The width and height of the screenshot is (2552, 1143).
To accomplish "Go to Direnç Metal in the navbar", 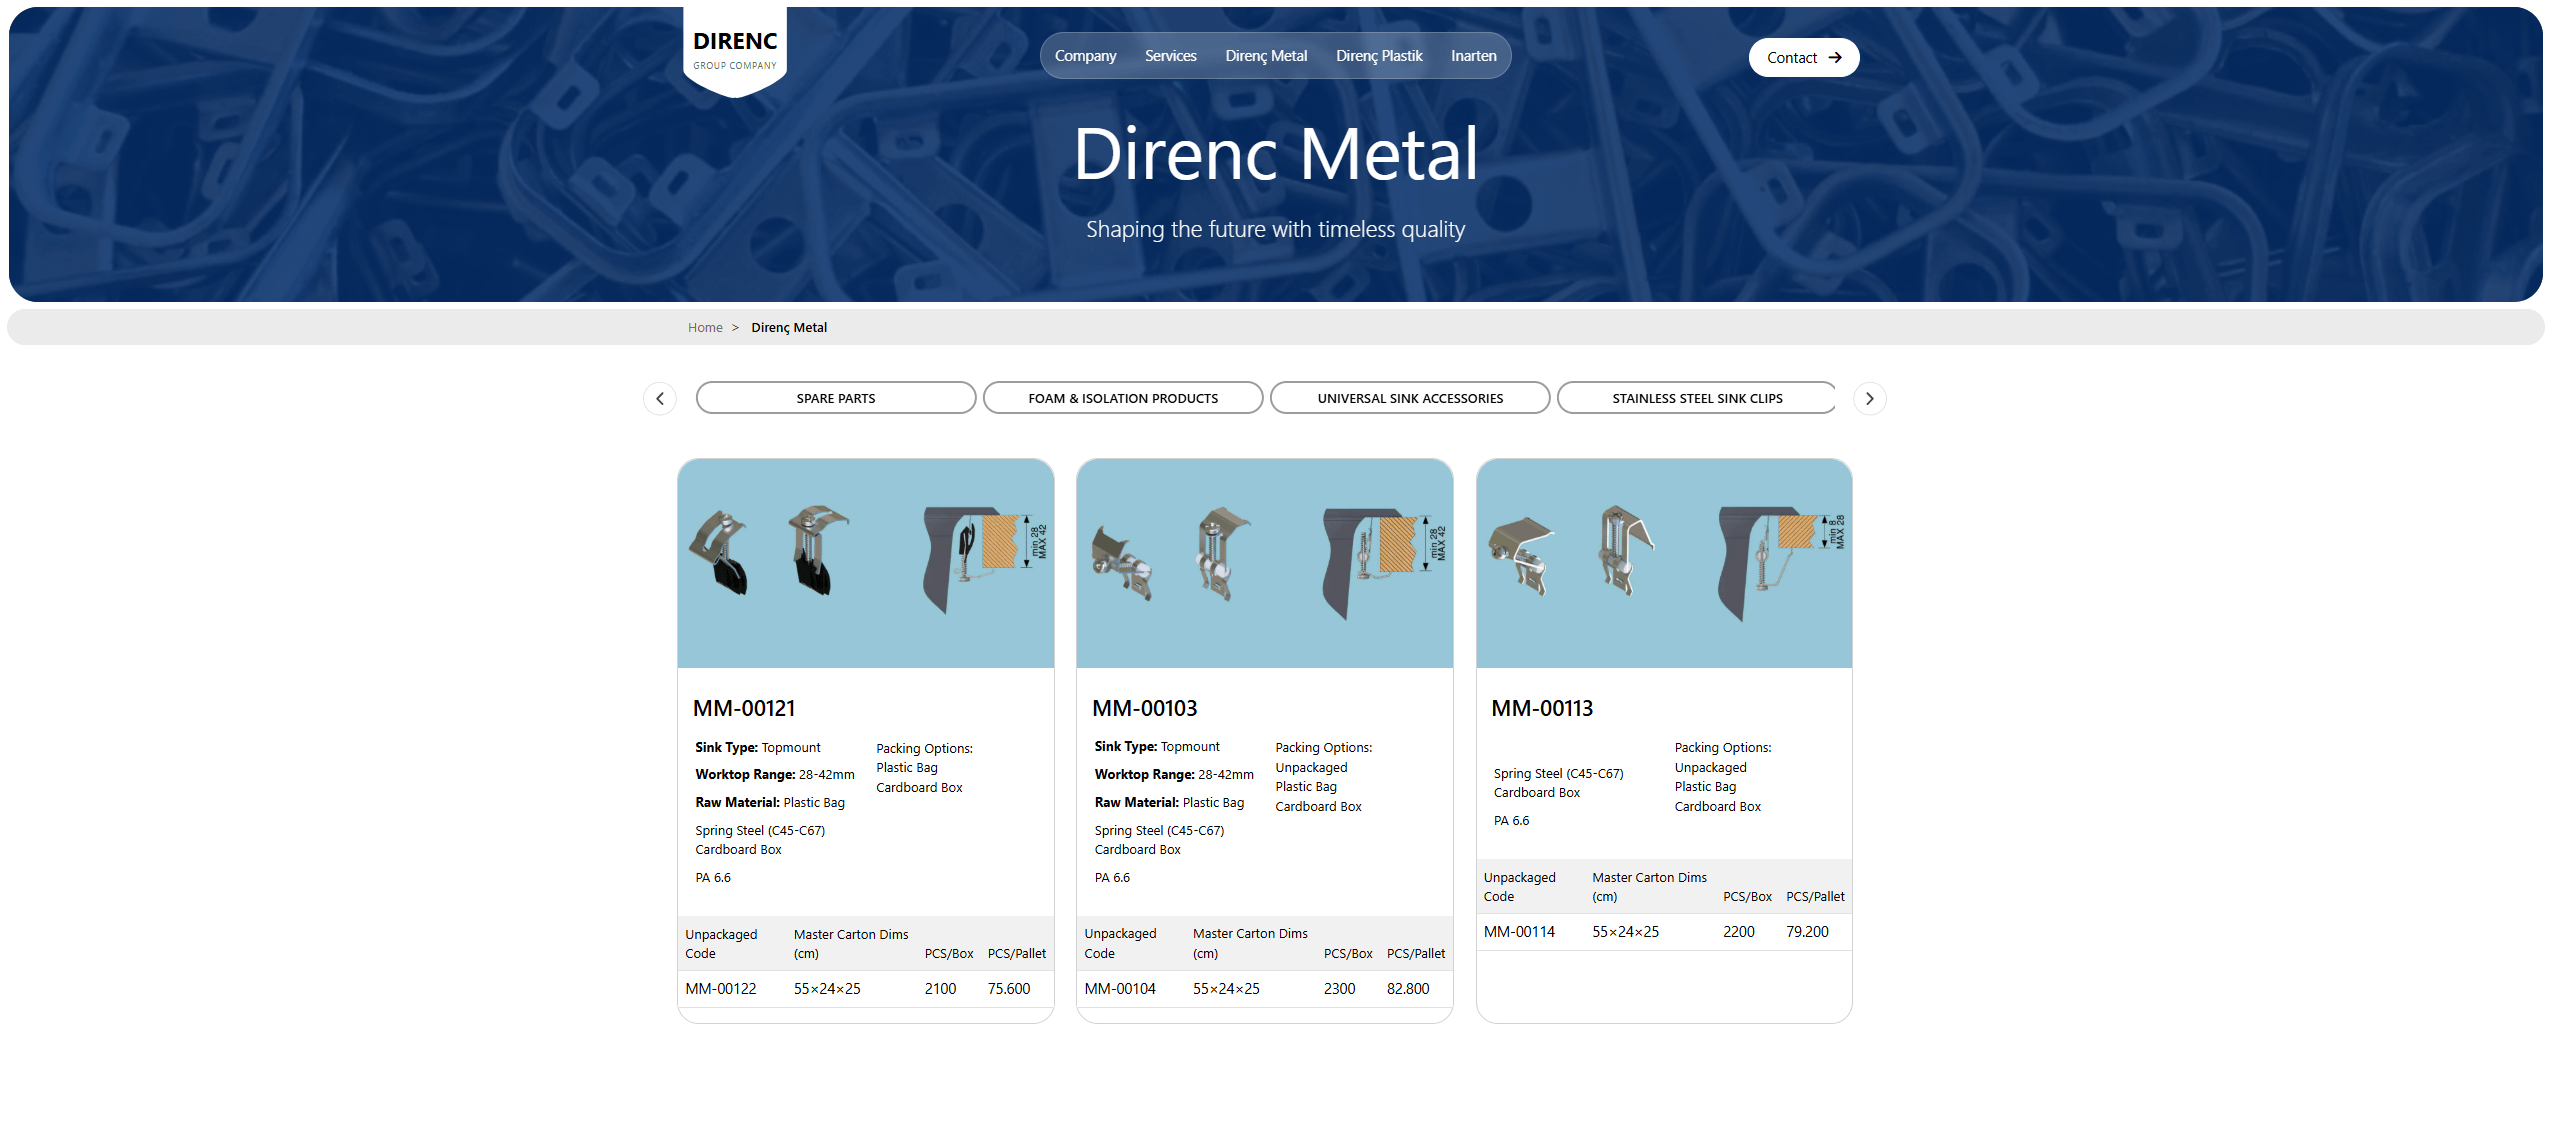I will pyautogui.click(x=1266, y=56).
